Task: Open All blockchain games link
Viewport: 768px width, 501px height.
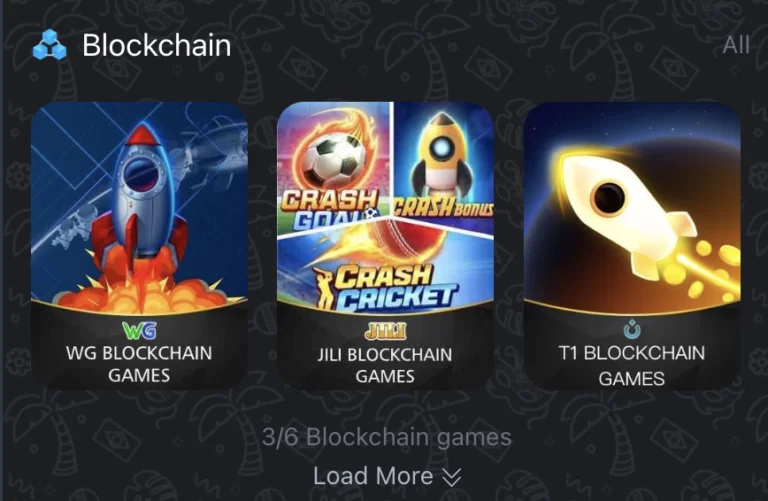Action: tap(736, 45)
